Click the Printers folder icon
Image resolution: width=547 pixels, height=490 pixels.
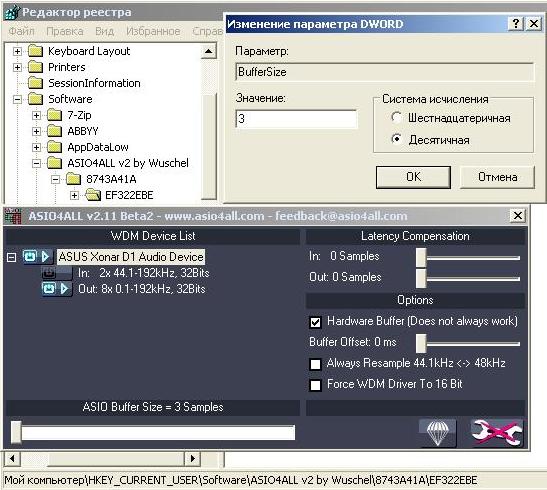[x=36, y=67]
